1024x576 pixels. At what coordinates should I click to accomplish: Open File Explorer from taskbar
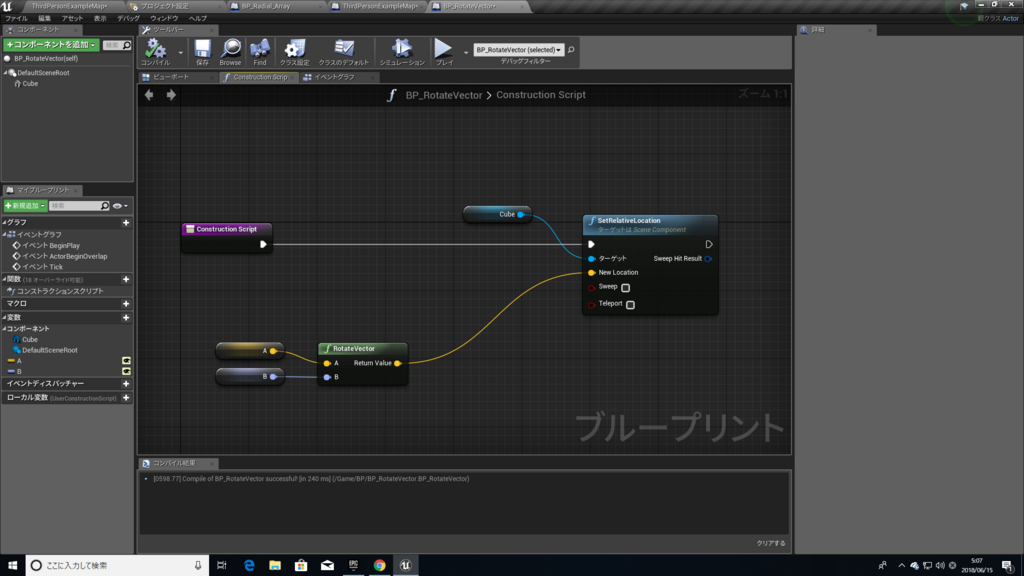(x=275, y=565)
